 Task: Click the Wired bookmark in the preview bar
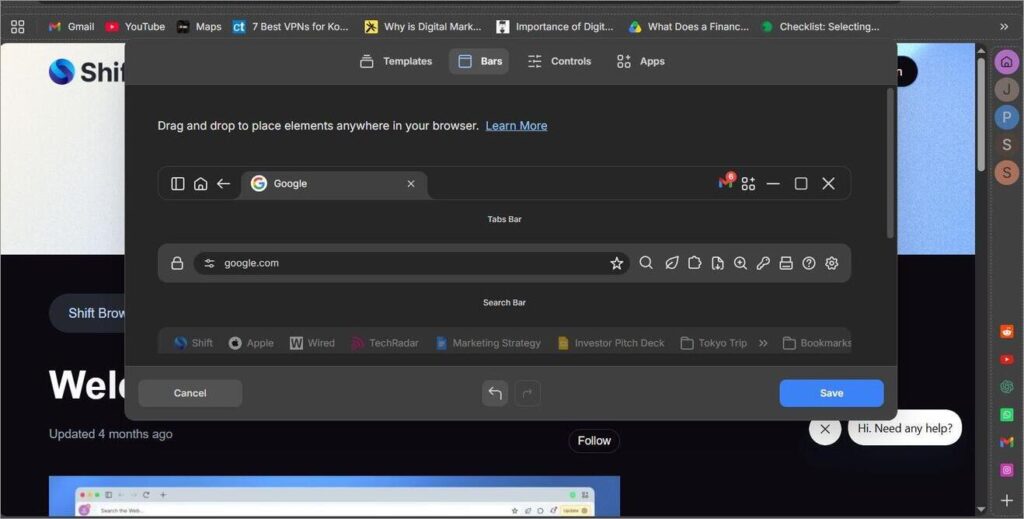[312, 343]
